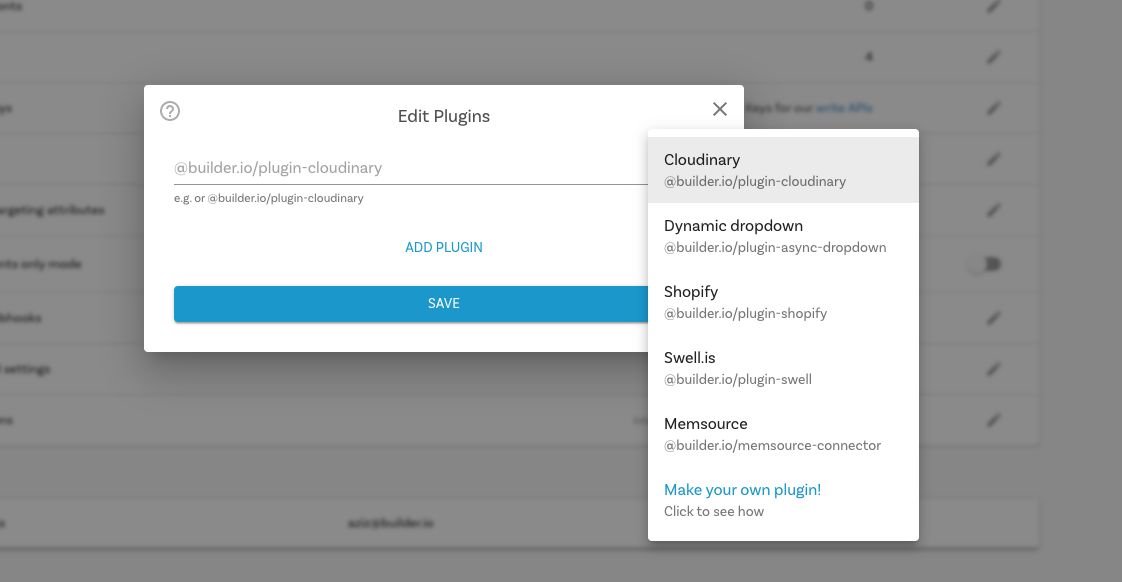Select Cloudinary from the plugin suggestions
This screenshot has width=1122, height=582.
pyautogui.click(x=783, y=170)
